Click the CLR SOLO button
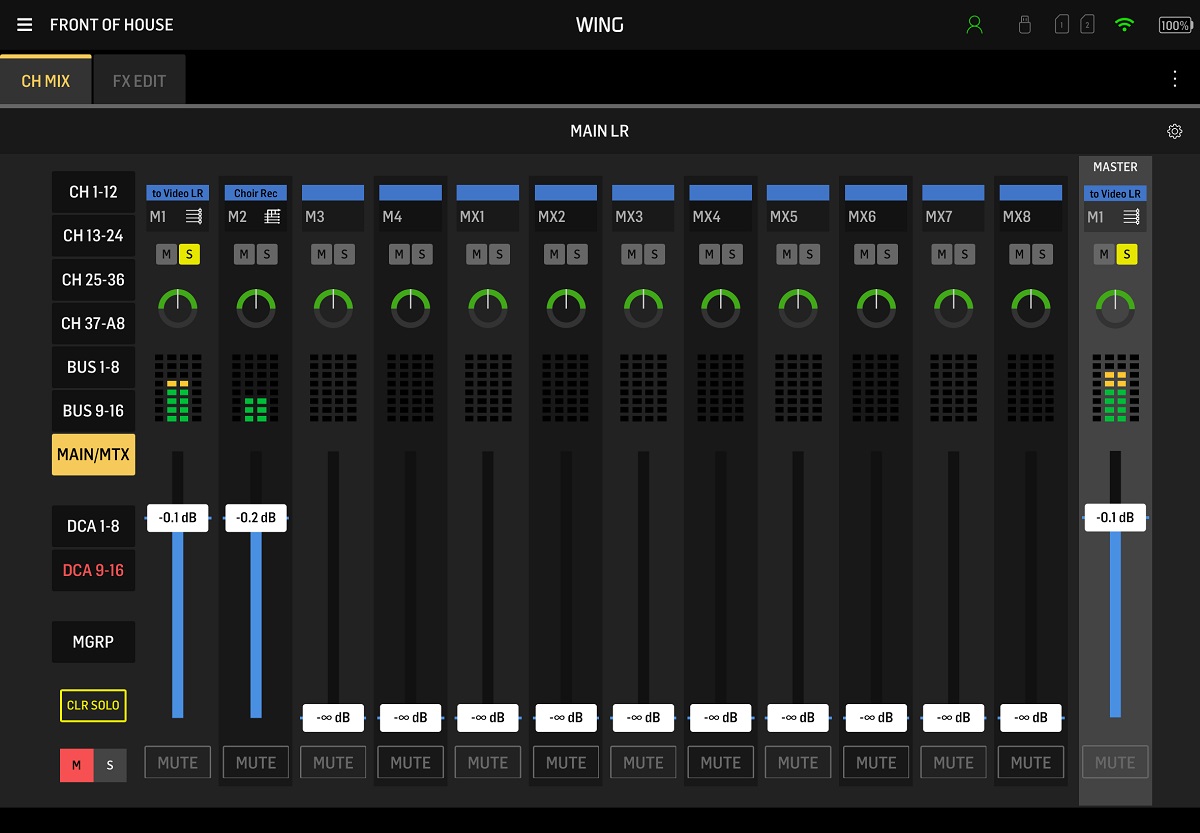The image size is (1200, 833). coord(93,705)
